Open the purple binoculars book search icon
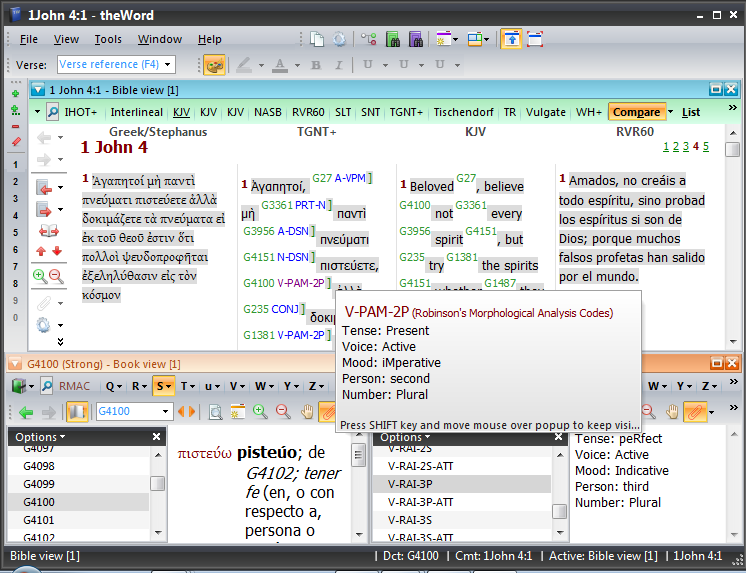The image size is (746, 573). point(415,39)
